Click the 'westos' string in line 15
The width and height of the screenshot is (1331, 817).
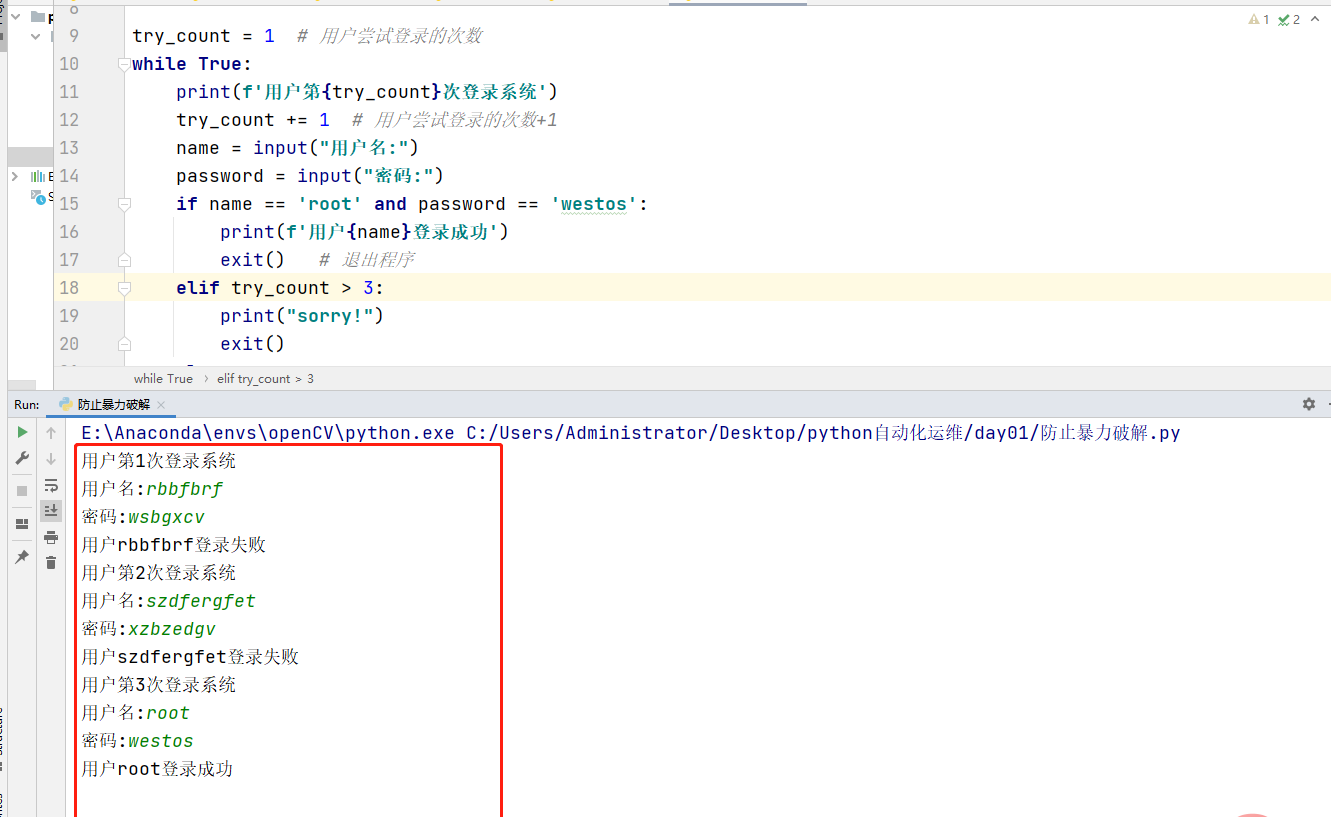coord(594,204)
